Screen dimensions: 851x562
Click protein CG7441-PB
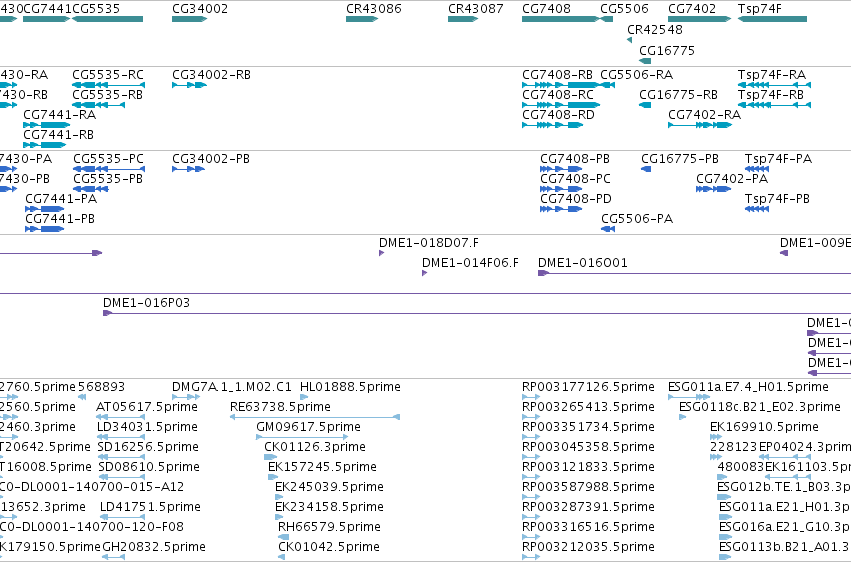pos(45,229)
